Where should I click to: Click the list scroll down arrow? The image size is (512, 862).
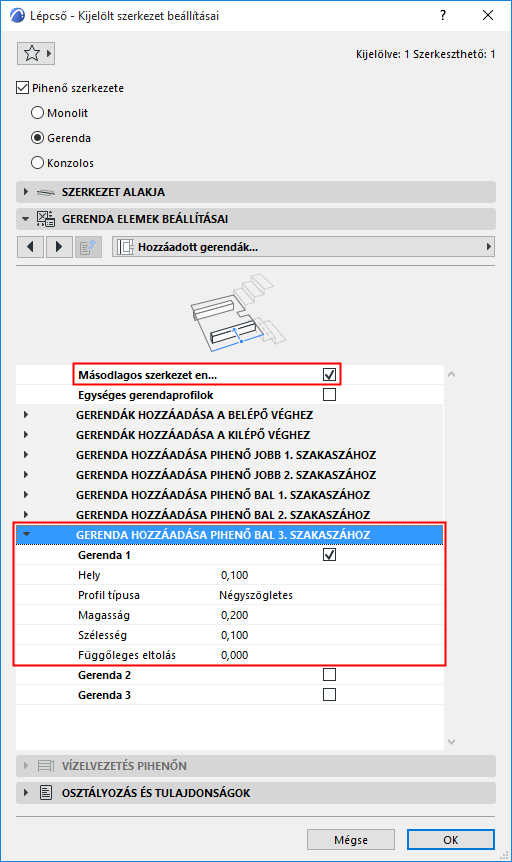click(452, 742)
